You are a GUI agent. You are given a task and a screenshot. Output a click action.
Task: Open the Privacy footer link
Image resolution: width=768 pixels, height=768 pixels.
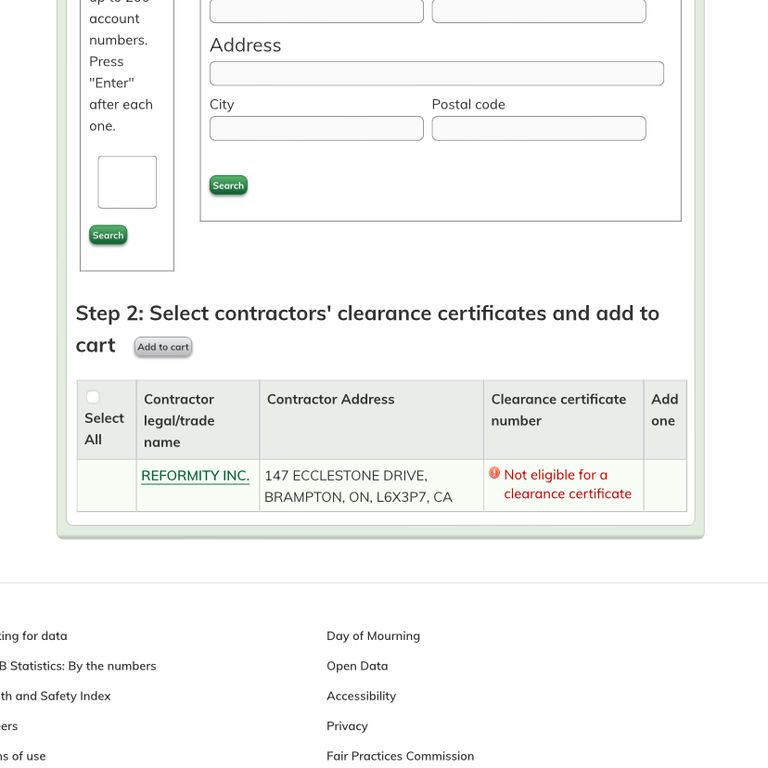pos(347,726)
